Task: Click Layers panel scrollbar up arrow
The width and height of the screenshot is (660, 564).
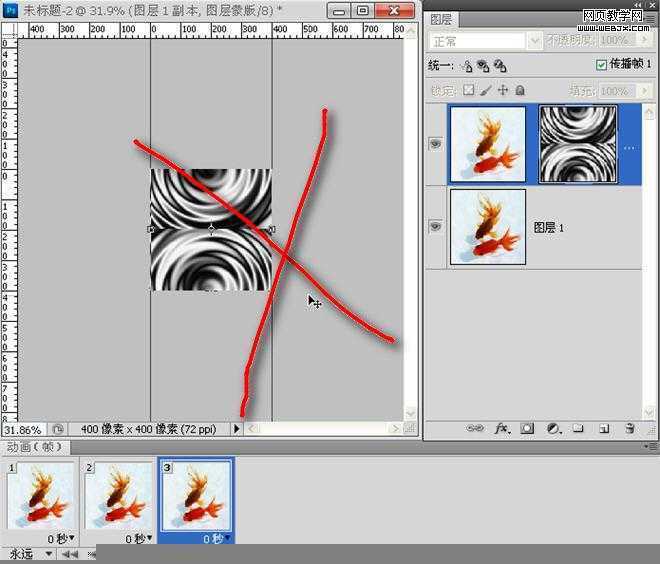Action: tap(649, 112)
